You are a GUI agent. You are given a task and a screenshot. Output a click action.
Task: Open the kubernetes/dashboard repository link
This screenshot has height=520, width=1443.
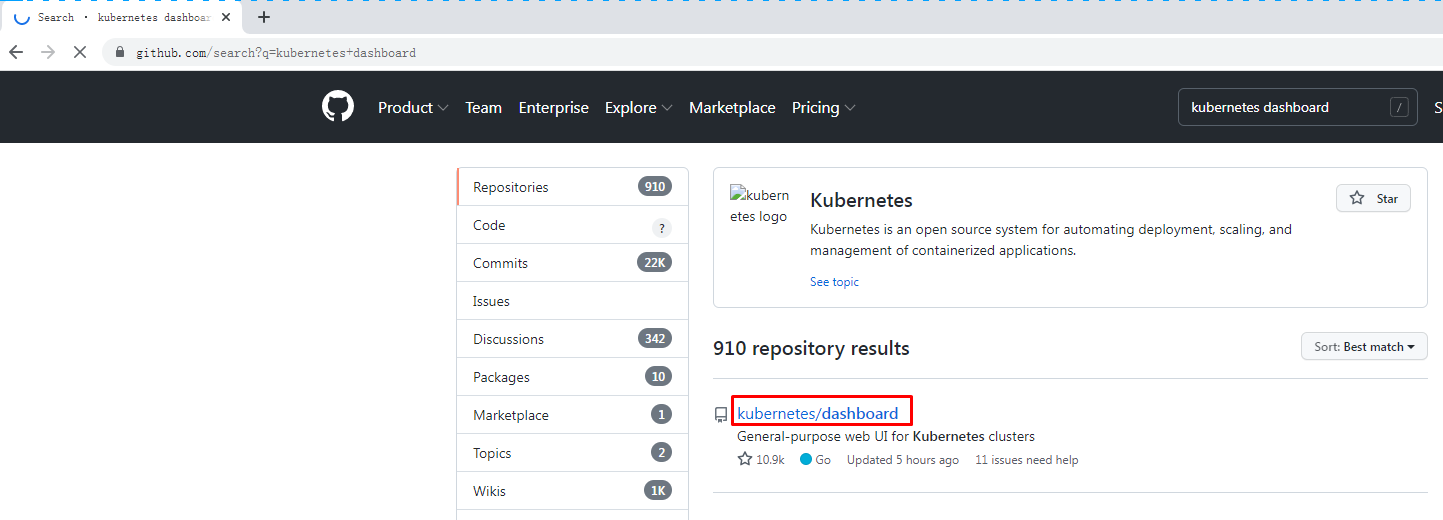(x=818, y=413)
